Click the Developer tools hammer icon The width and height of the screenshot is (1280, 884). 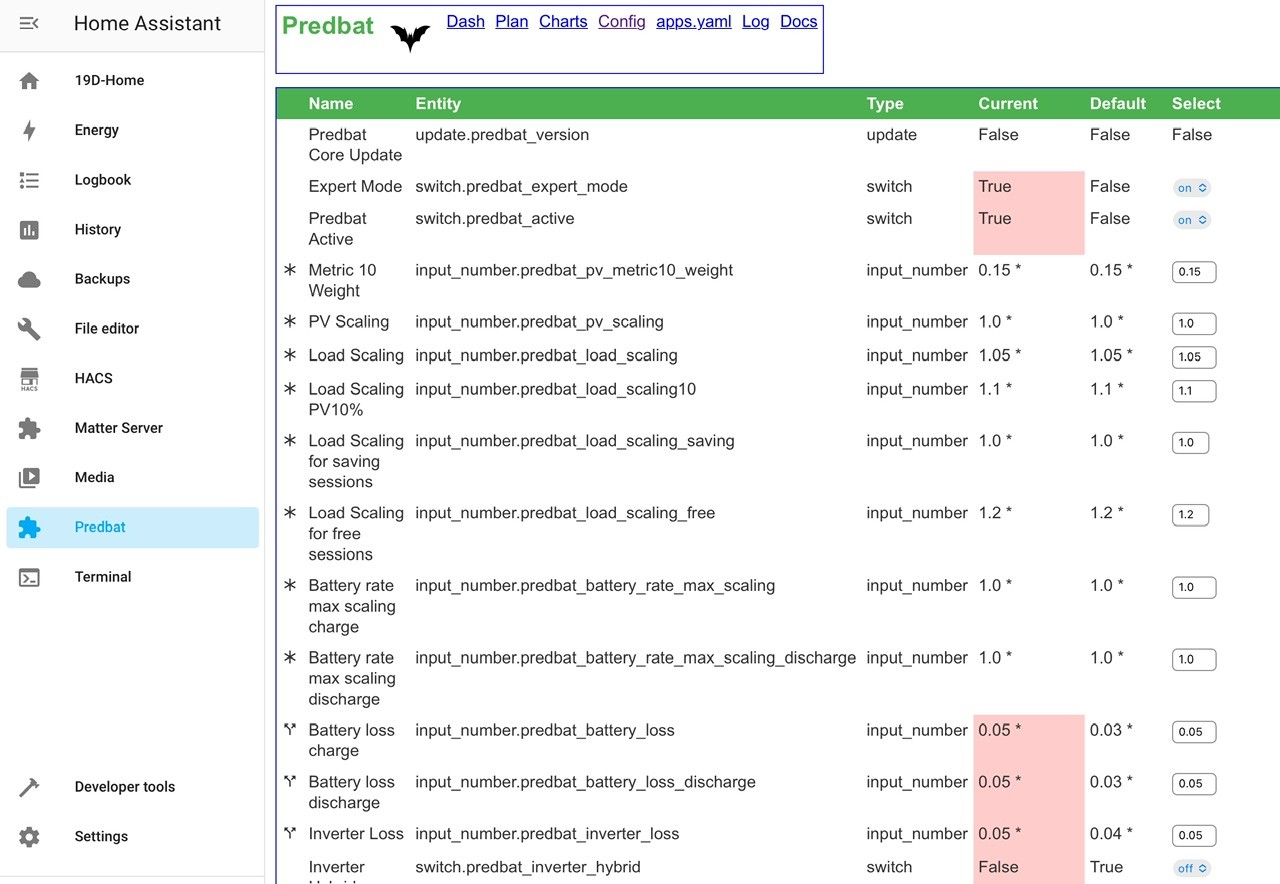[29, 787]
